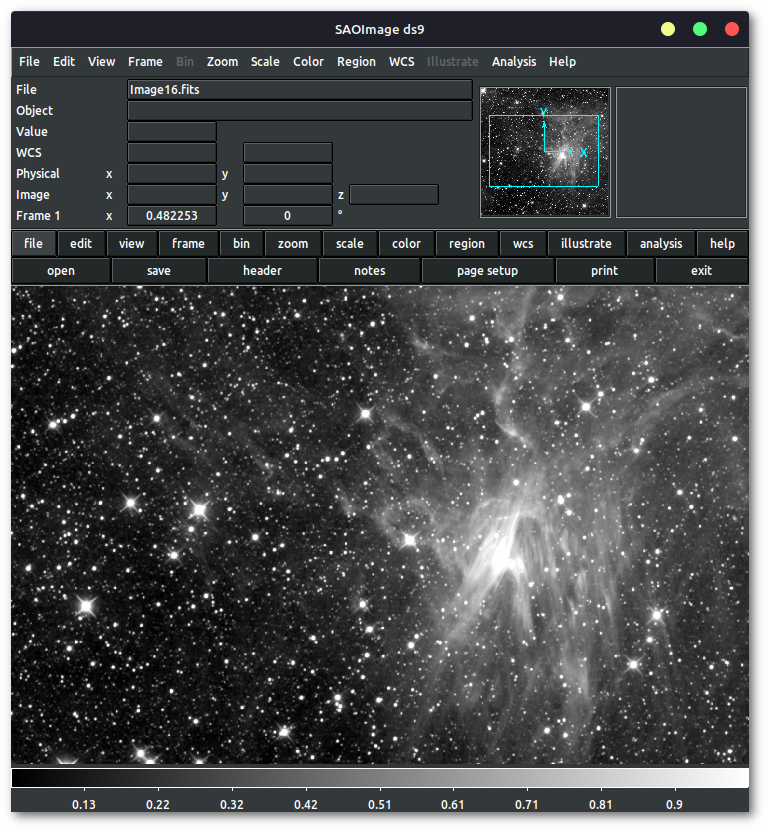
Task: Click the yellow window button in title bar
Action: pyautogui.click(x=668, y=29)
